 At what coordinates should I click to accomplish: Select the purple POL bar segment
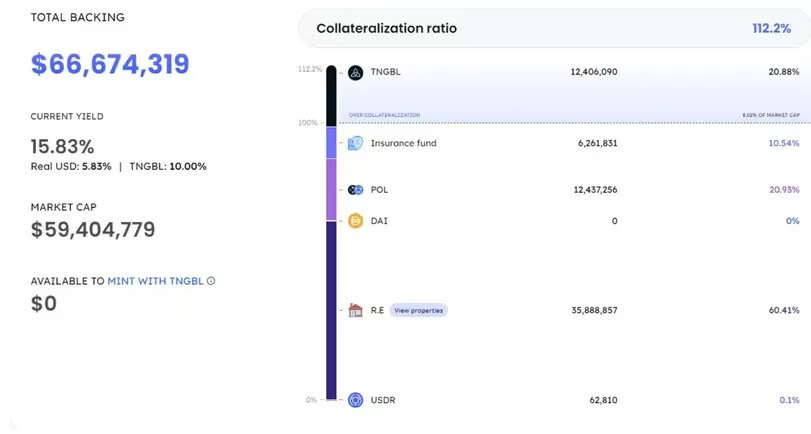(x=331, y=189)
